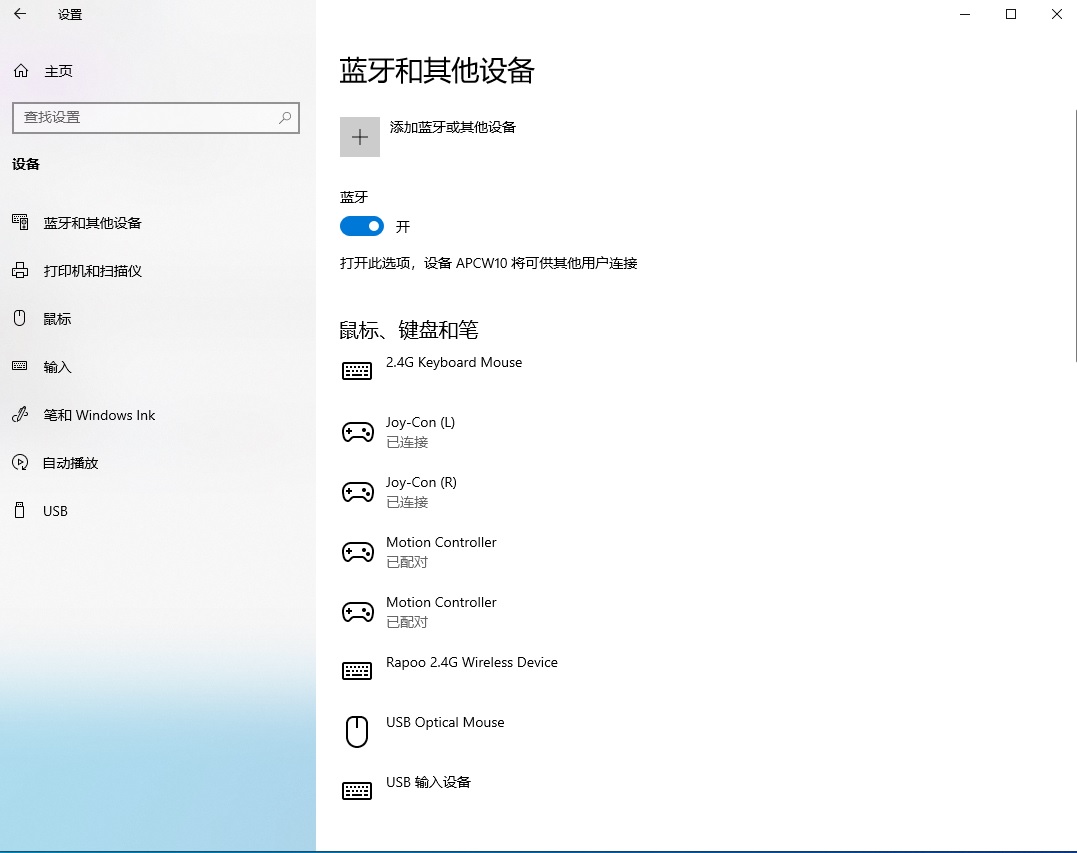Viewport: 1077px width, 853px height.
Task: Click the plus icon to add device
Action: click(360, 137)
